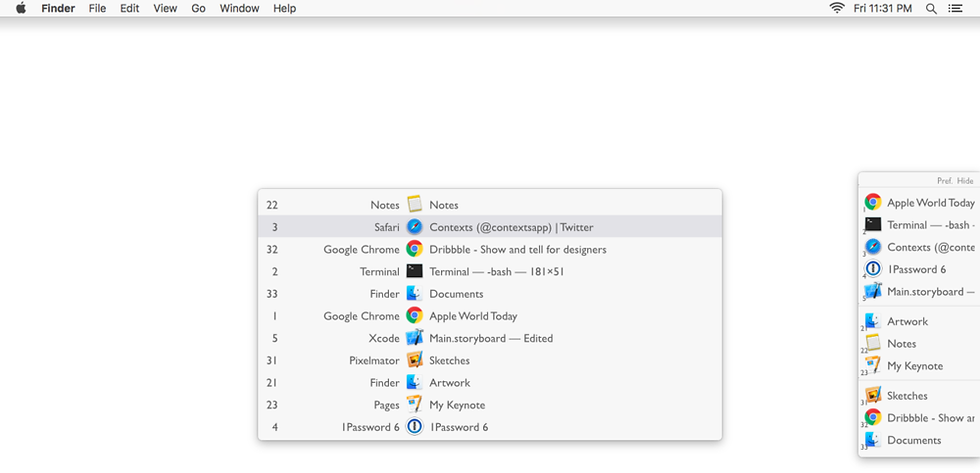Click Safari icon in sidebar
980x473 pixels.
(873, 247)
